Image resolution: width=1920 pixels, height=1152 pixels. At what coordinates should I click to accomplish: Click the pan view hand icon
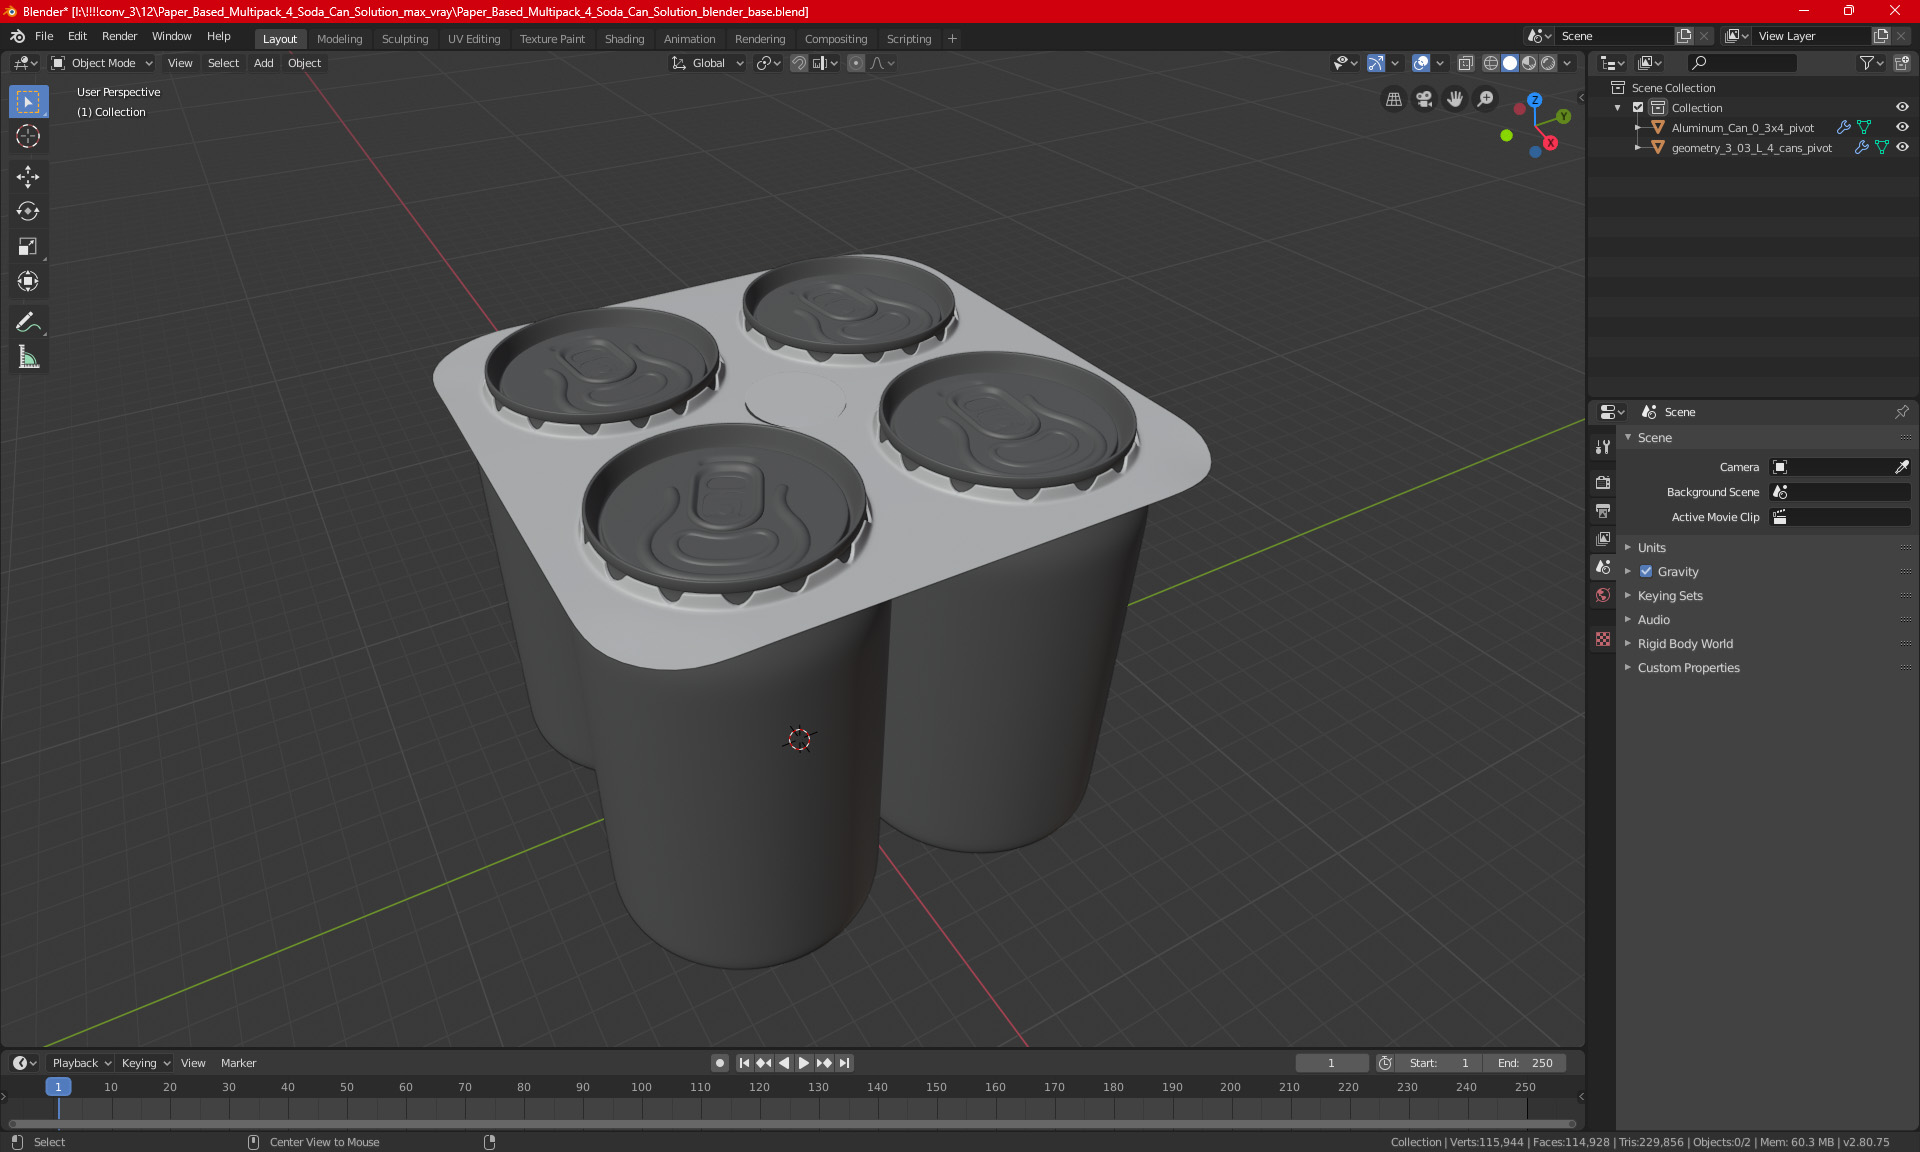tap(1455, 99)
